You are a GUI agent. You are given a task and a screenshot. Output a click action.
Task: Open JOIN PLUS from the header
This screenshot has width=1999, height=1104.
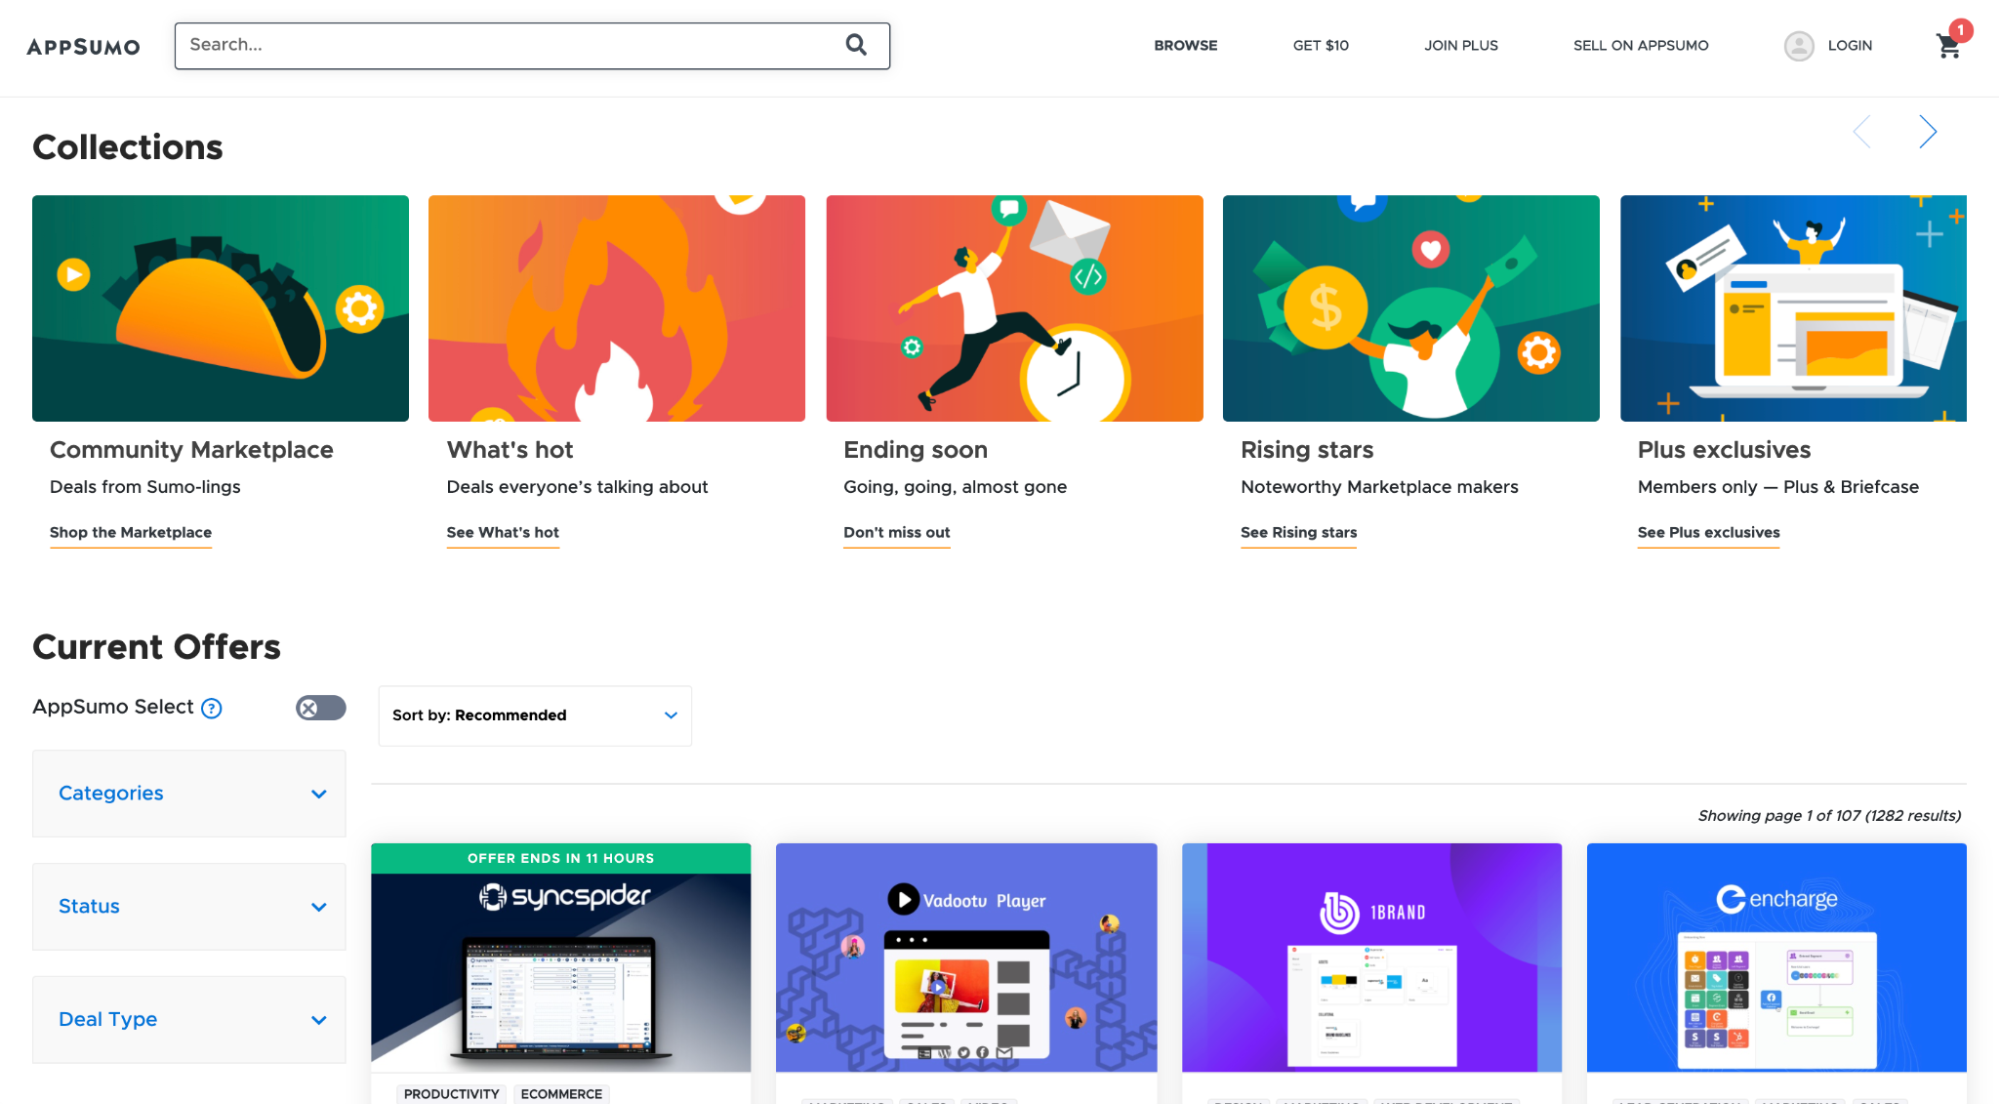click(1461, 45)
